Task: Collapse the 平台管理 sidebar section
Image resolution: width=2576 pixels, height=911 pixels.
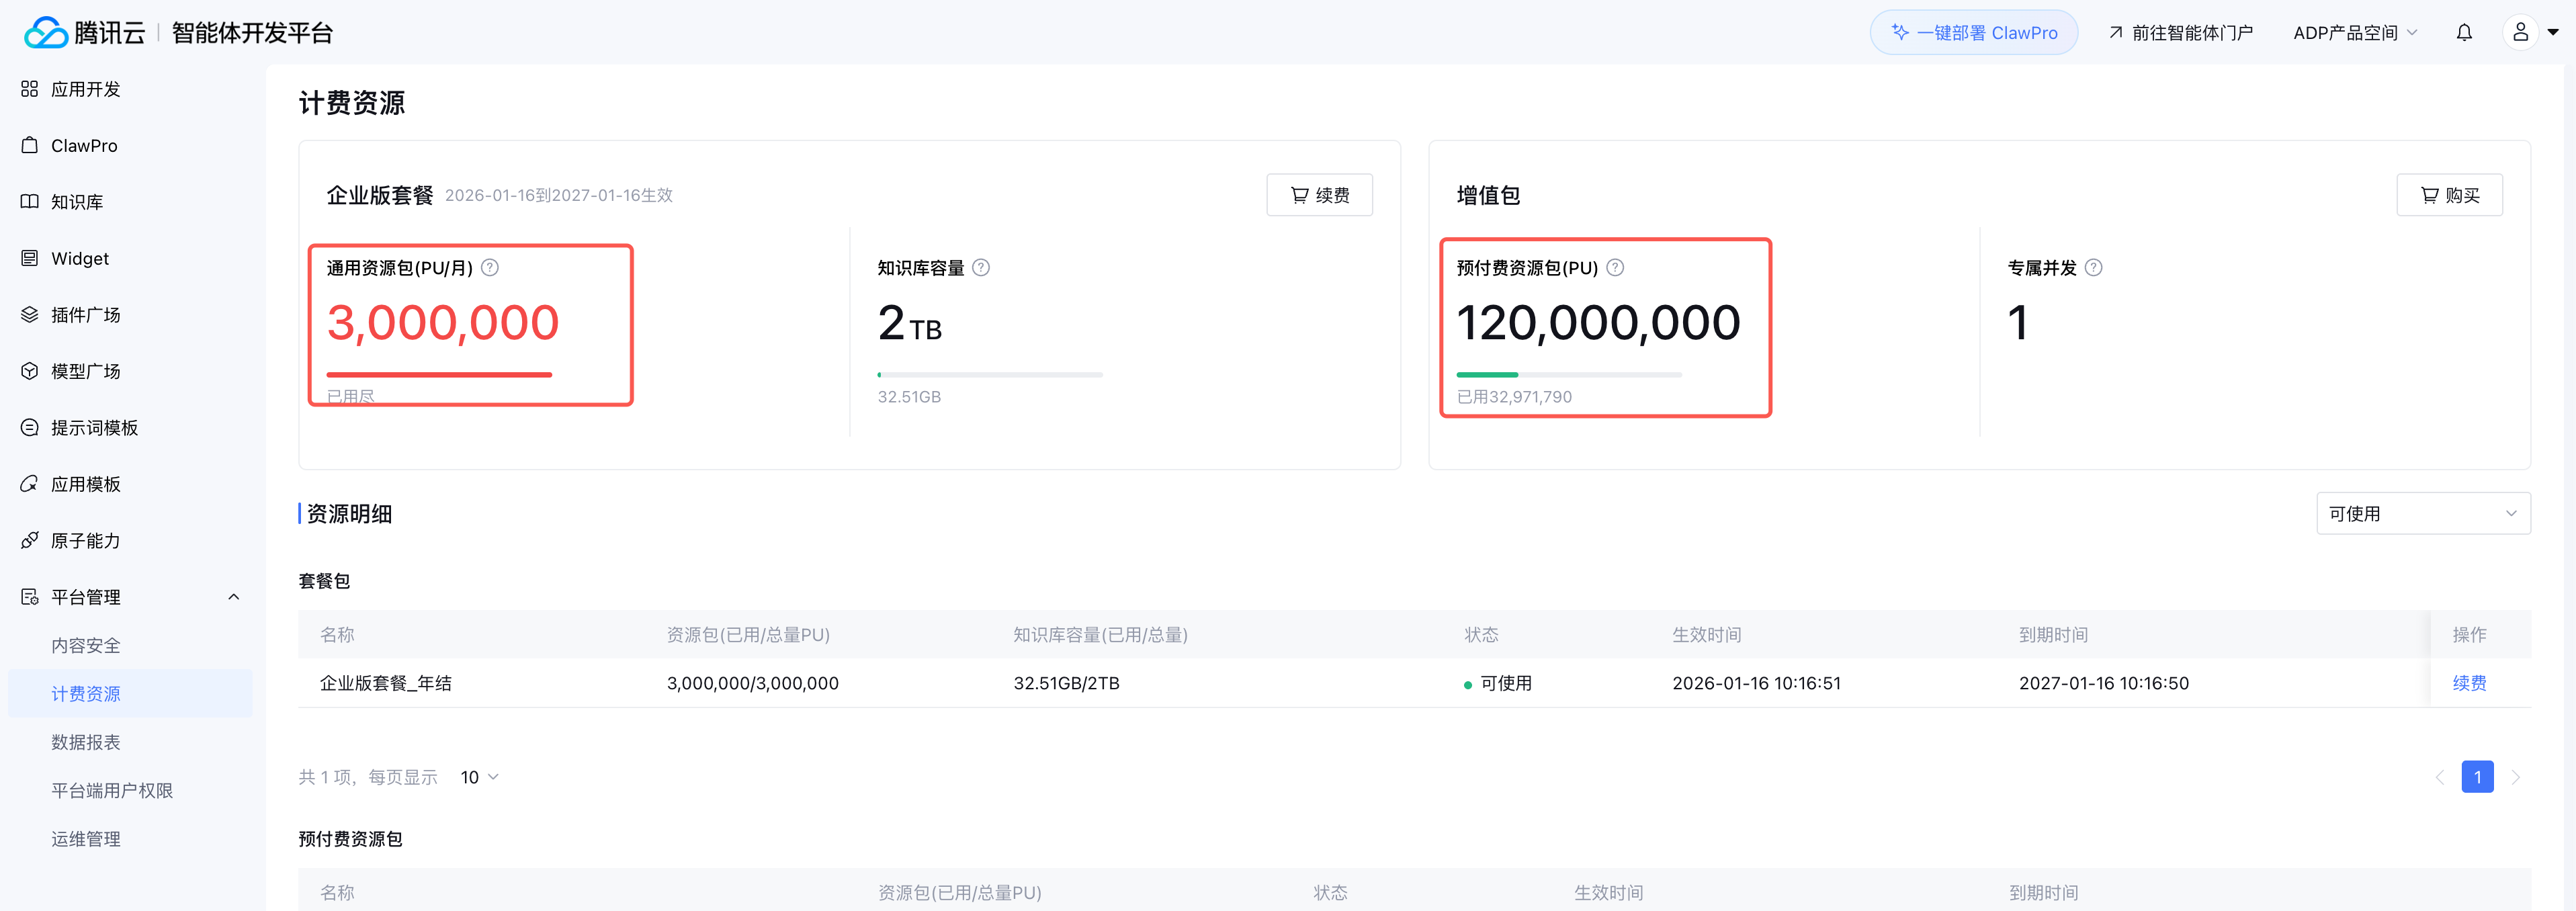Action: pyautogui.click(x=234, y=597)
